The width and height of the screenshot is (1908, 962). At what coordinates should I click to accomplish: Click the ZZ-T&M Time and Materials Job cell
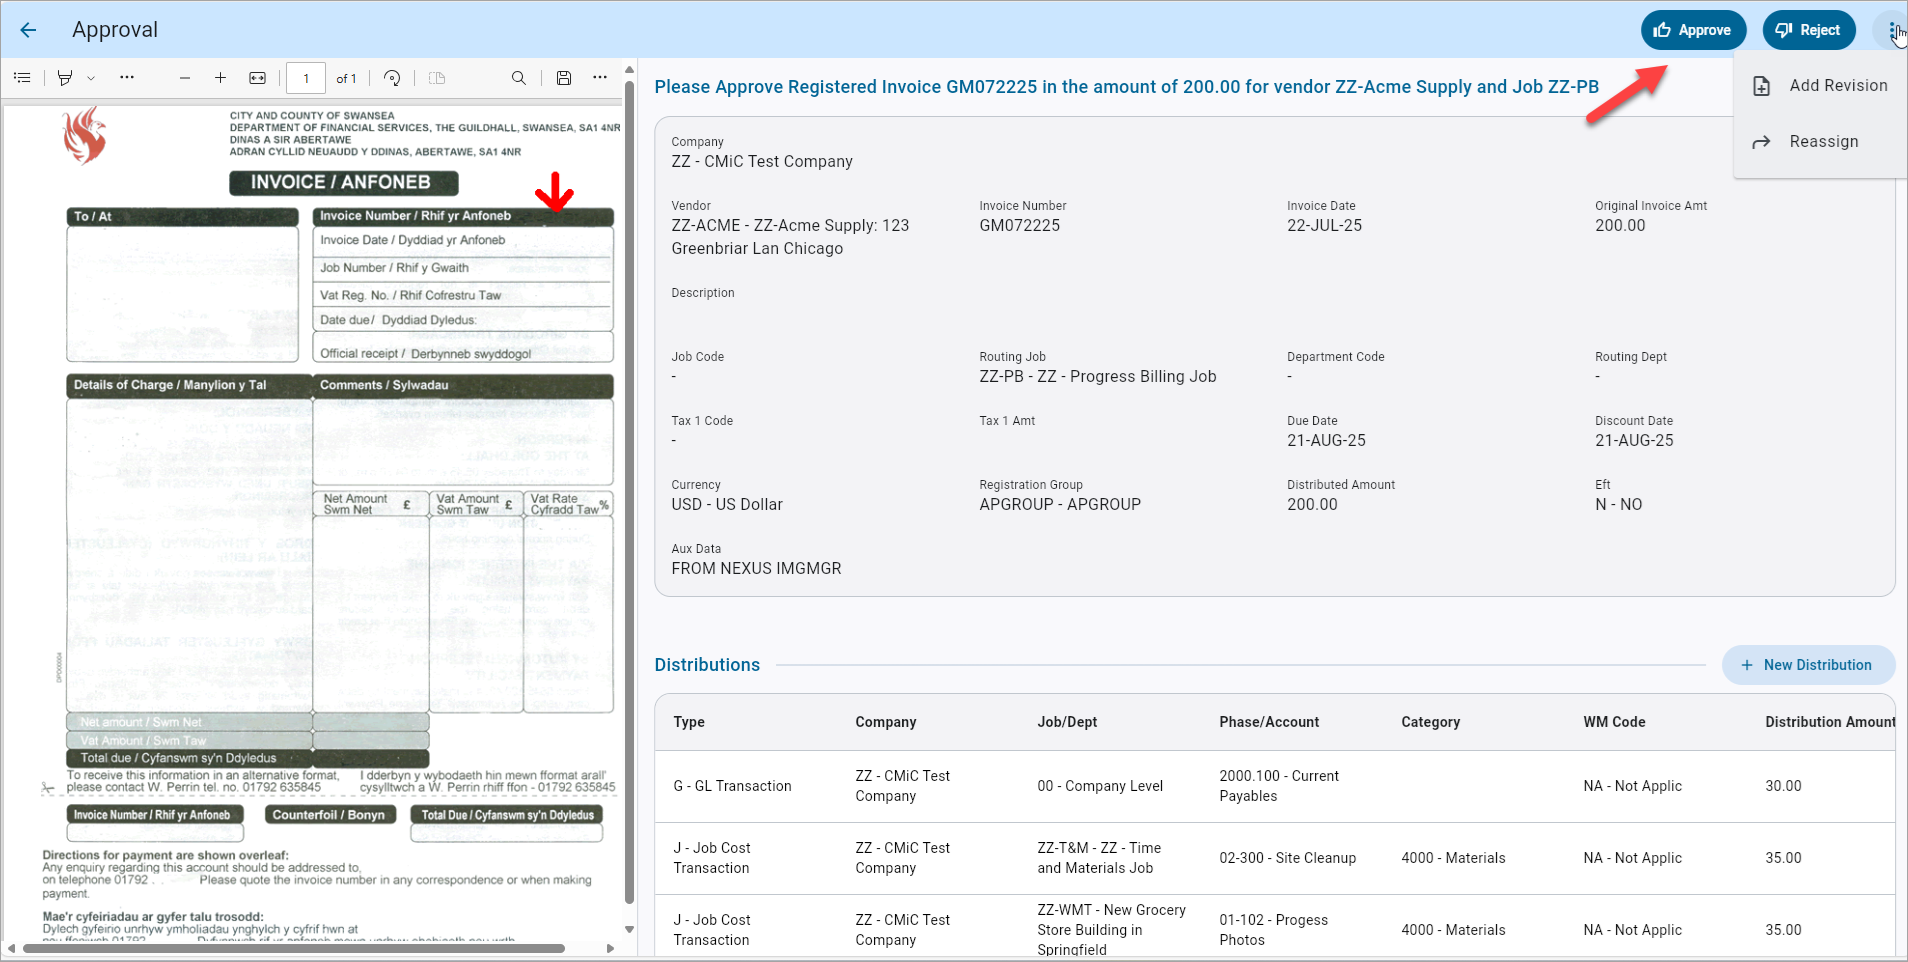(1099, 858)
